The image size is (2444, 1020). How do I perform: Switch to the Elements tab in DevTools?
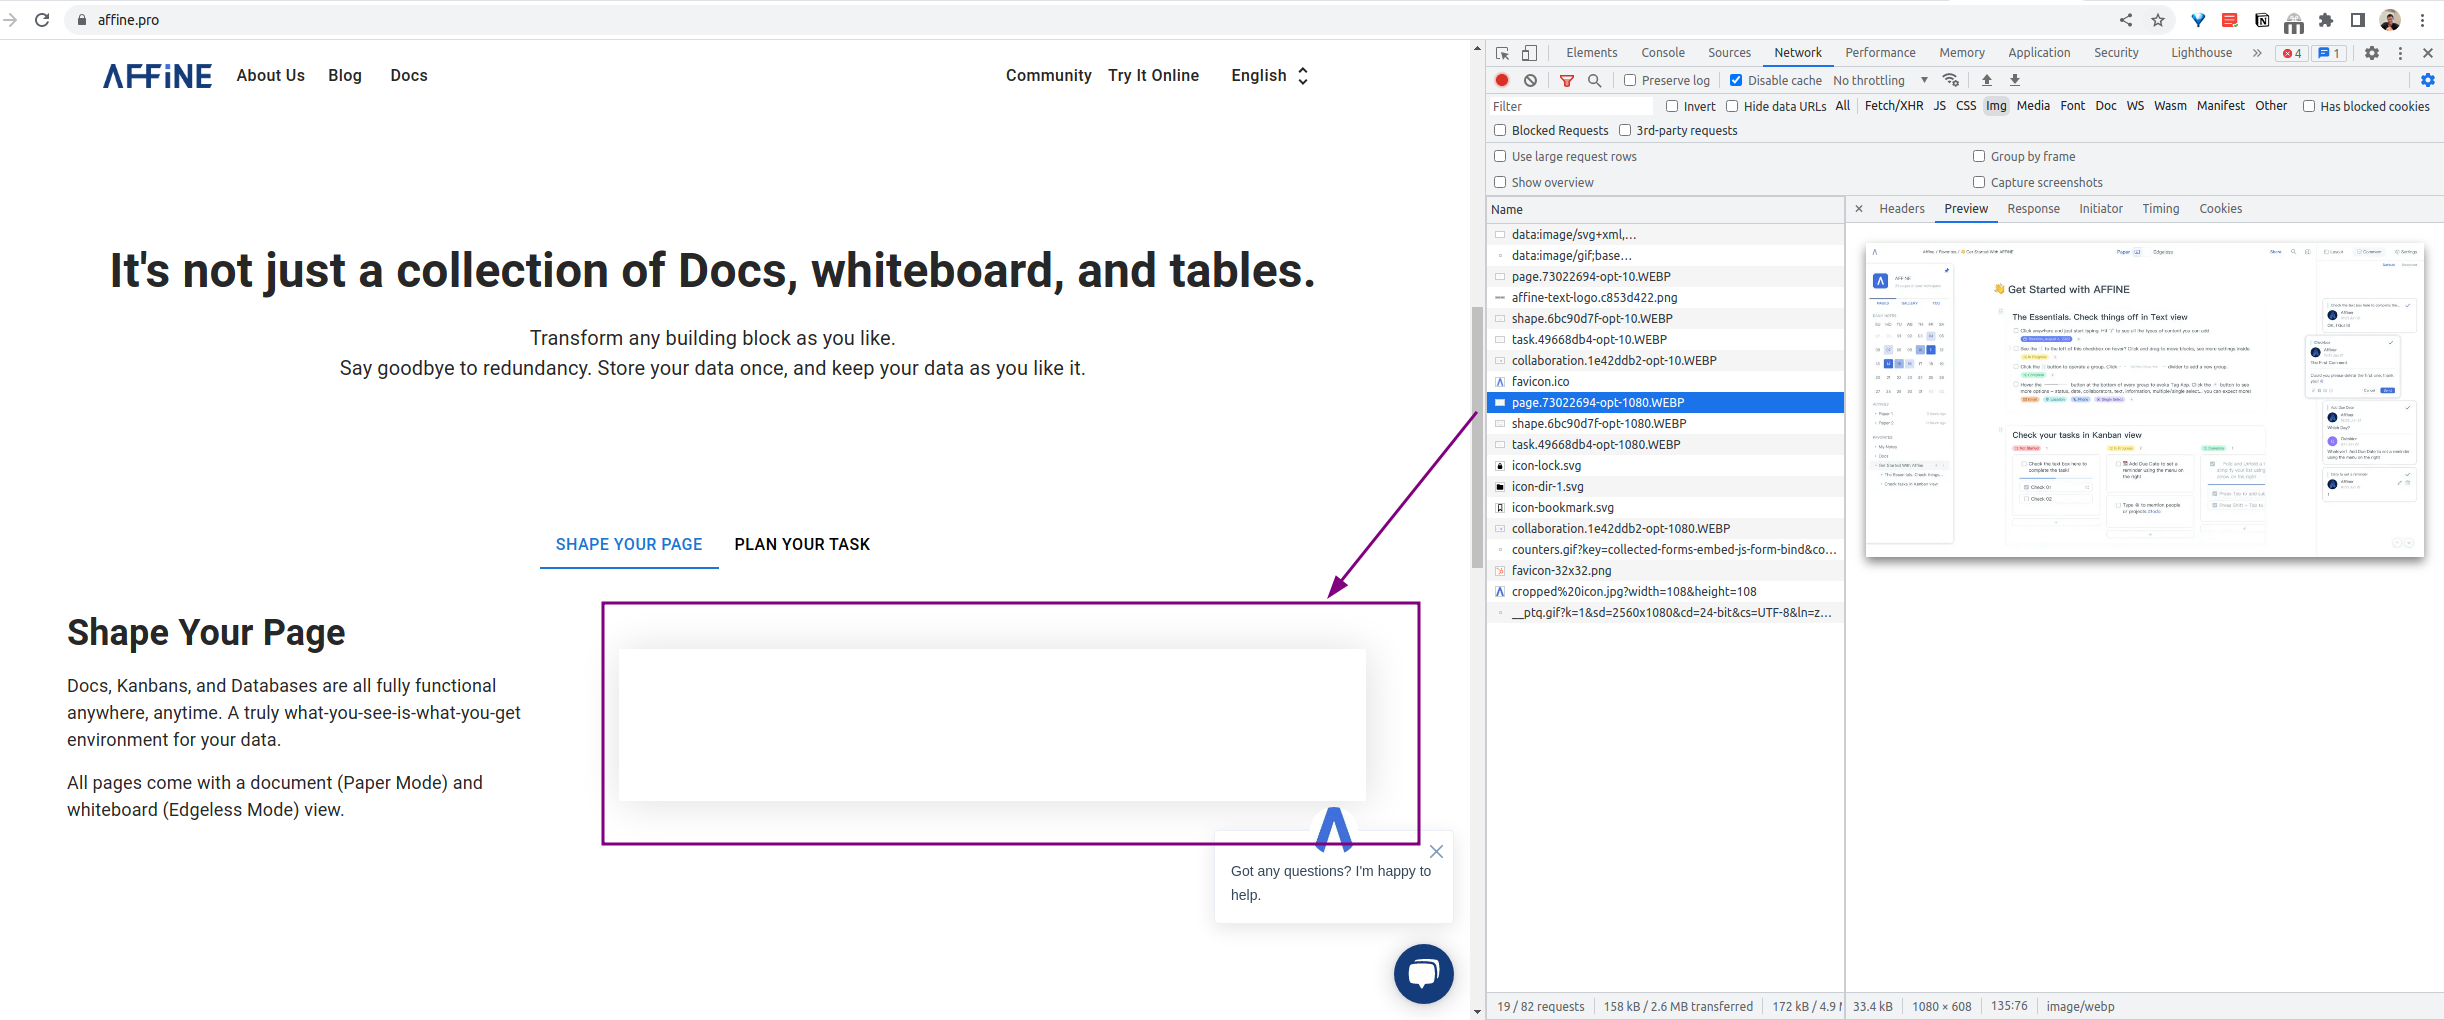tap(1591, 53)
